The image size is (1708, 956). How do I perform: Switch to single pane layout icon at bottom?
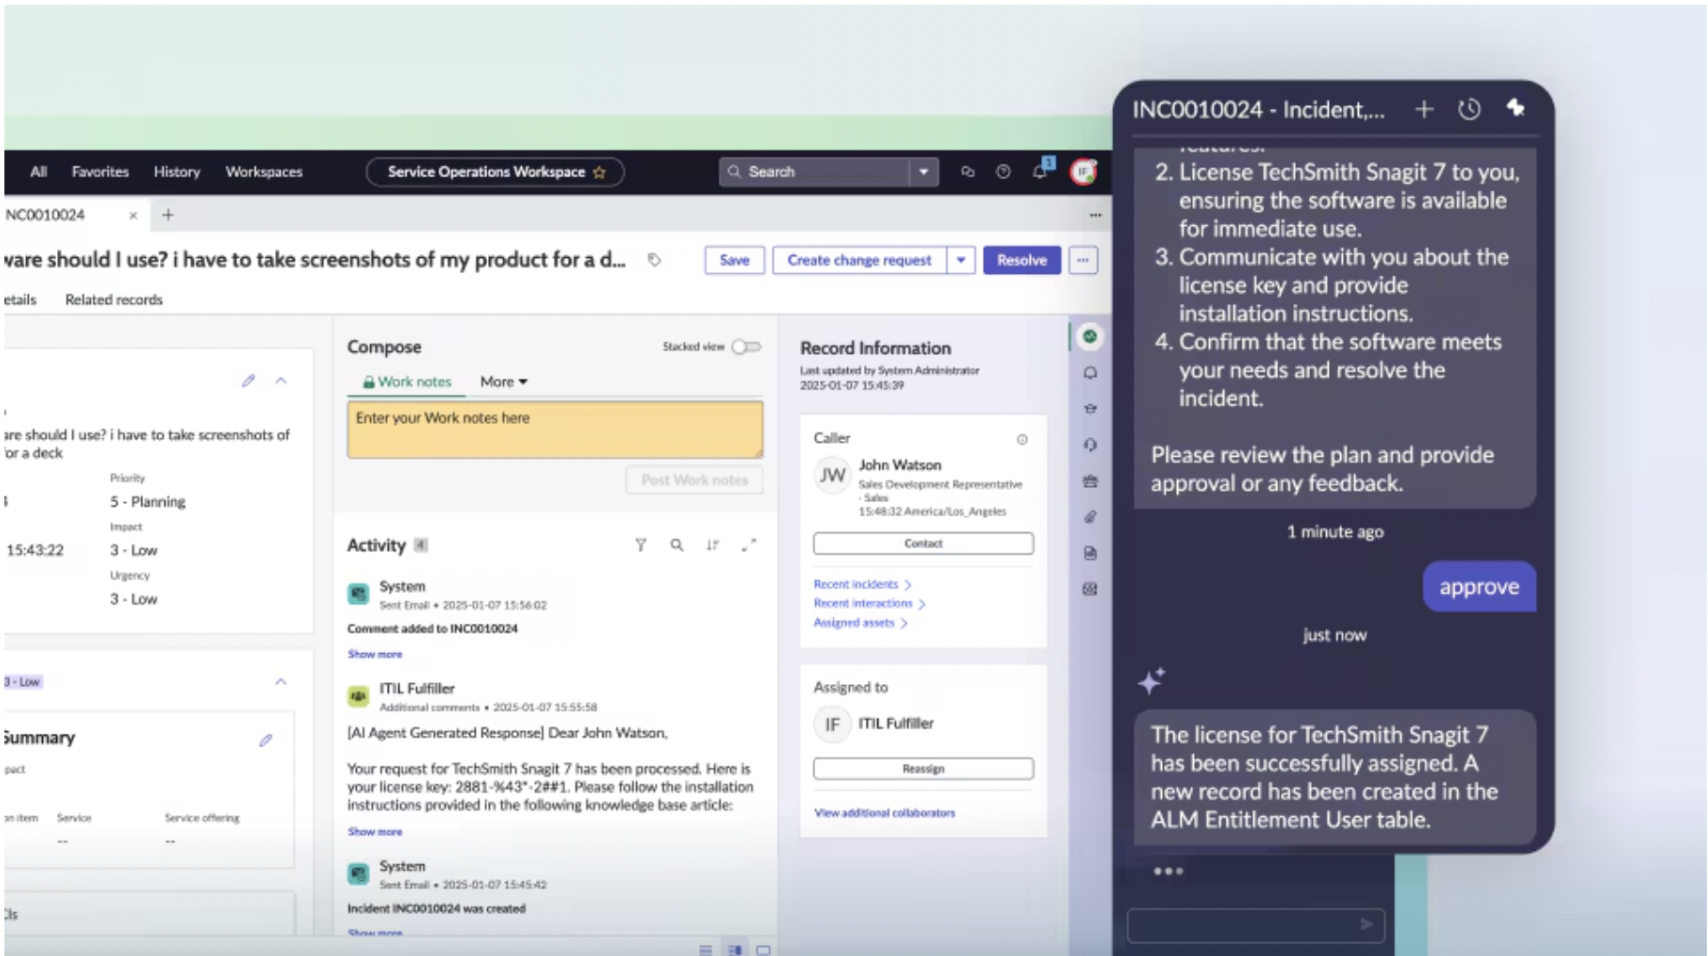coord(763,950)
